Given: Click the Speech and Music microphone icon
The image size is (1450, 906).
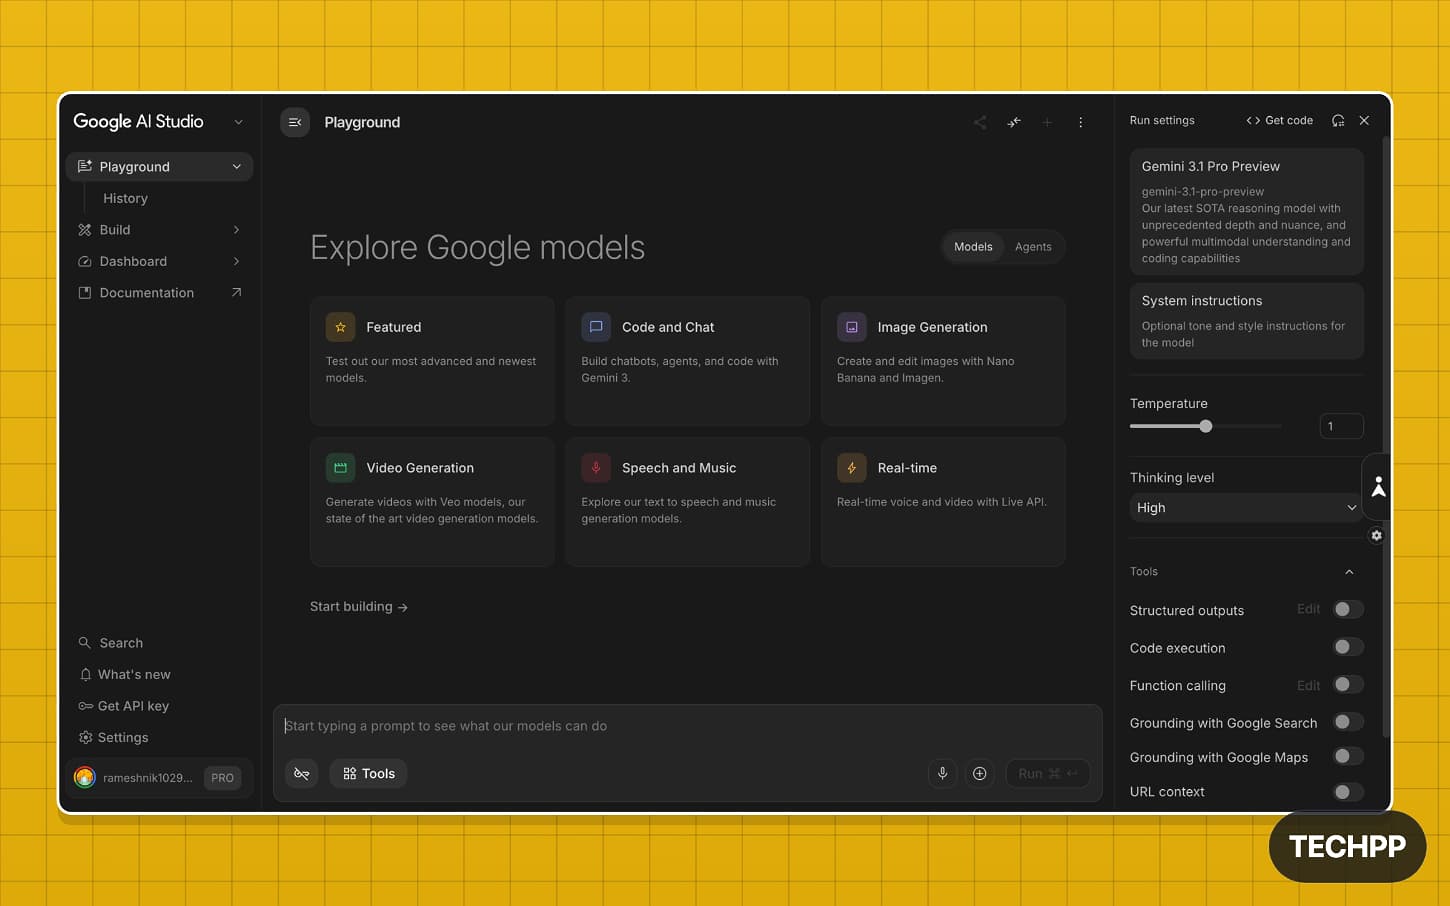Looking at the screenshot, I should tap(596, 468).
